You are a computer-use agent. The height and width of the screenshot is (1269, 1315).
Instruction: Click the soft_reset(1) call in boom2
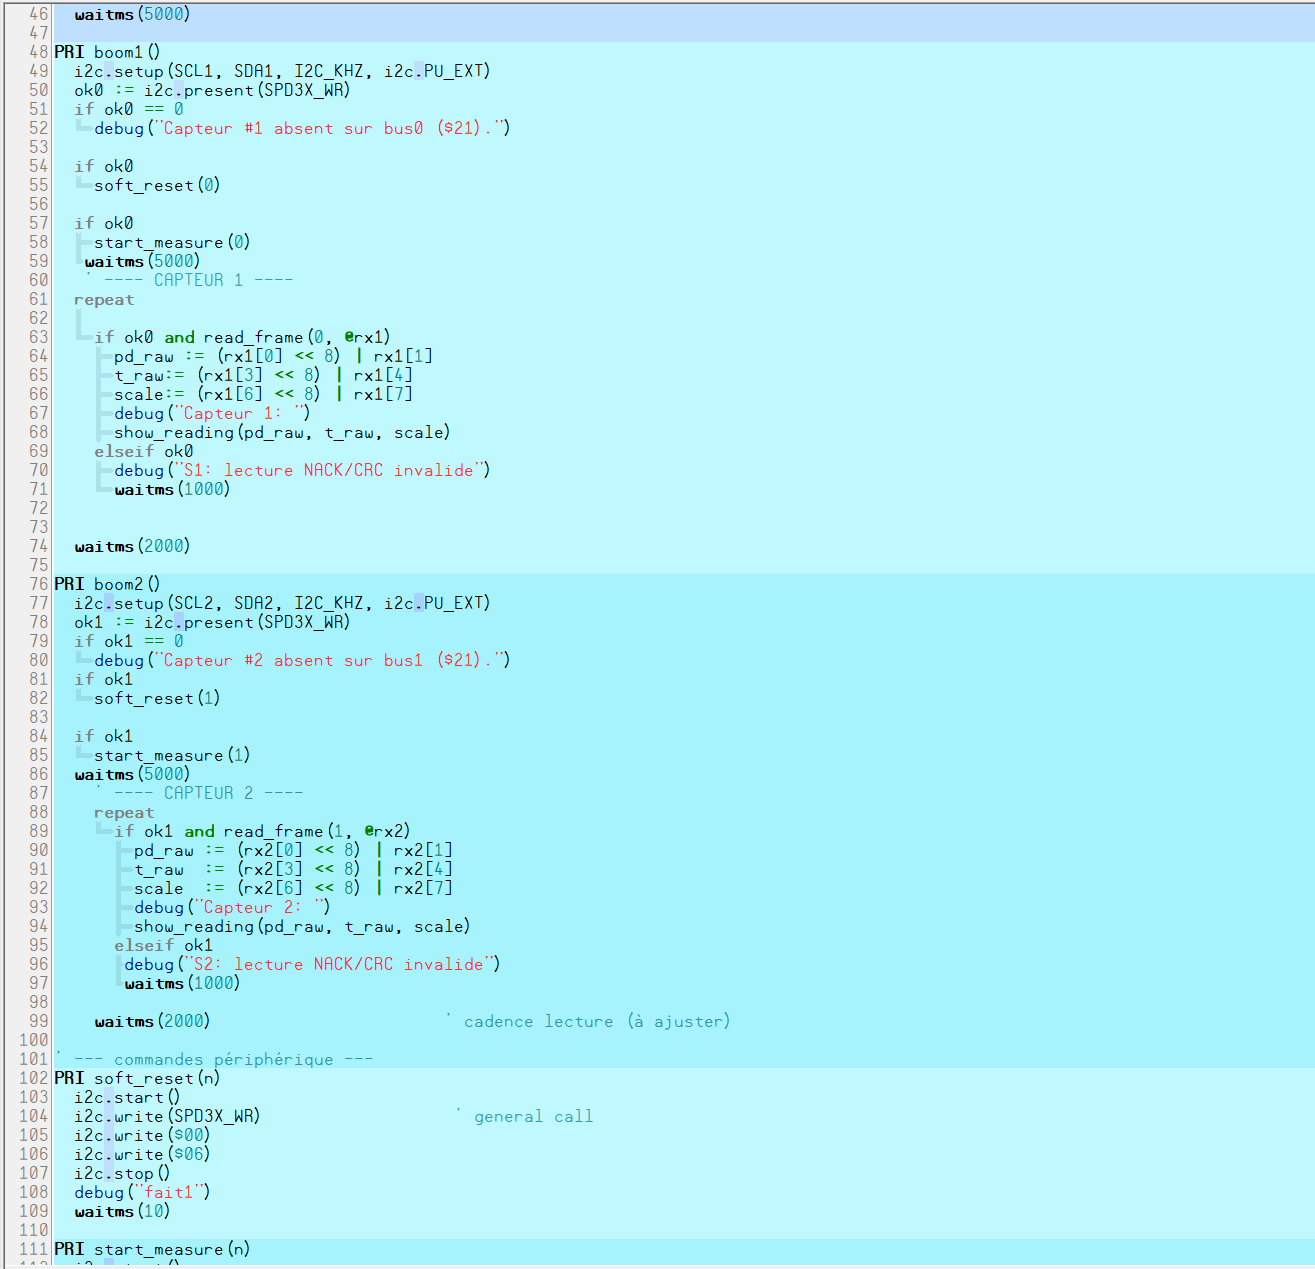(x=157, y=698)
